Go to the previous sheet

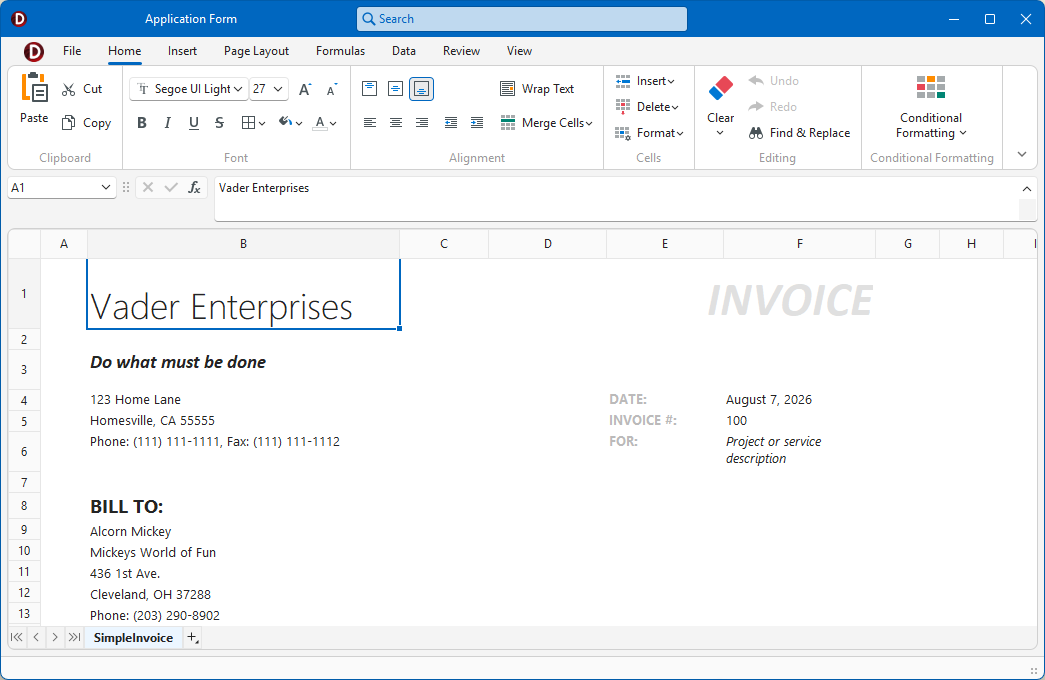(x=36, y=637)
